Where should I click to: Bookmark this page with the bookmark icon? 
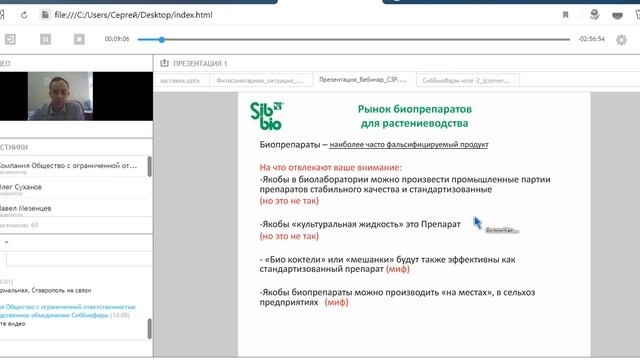click(565, 15)
